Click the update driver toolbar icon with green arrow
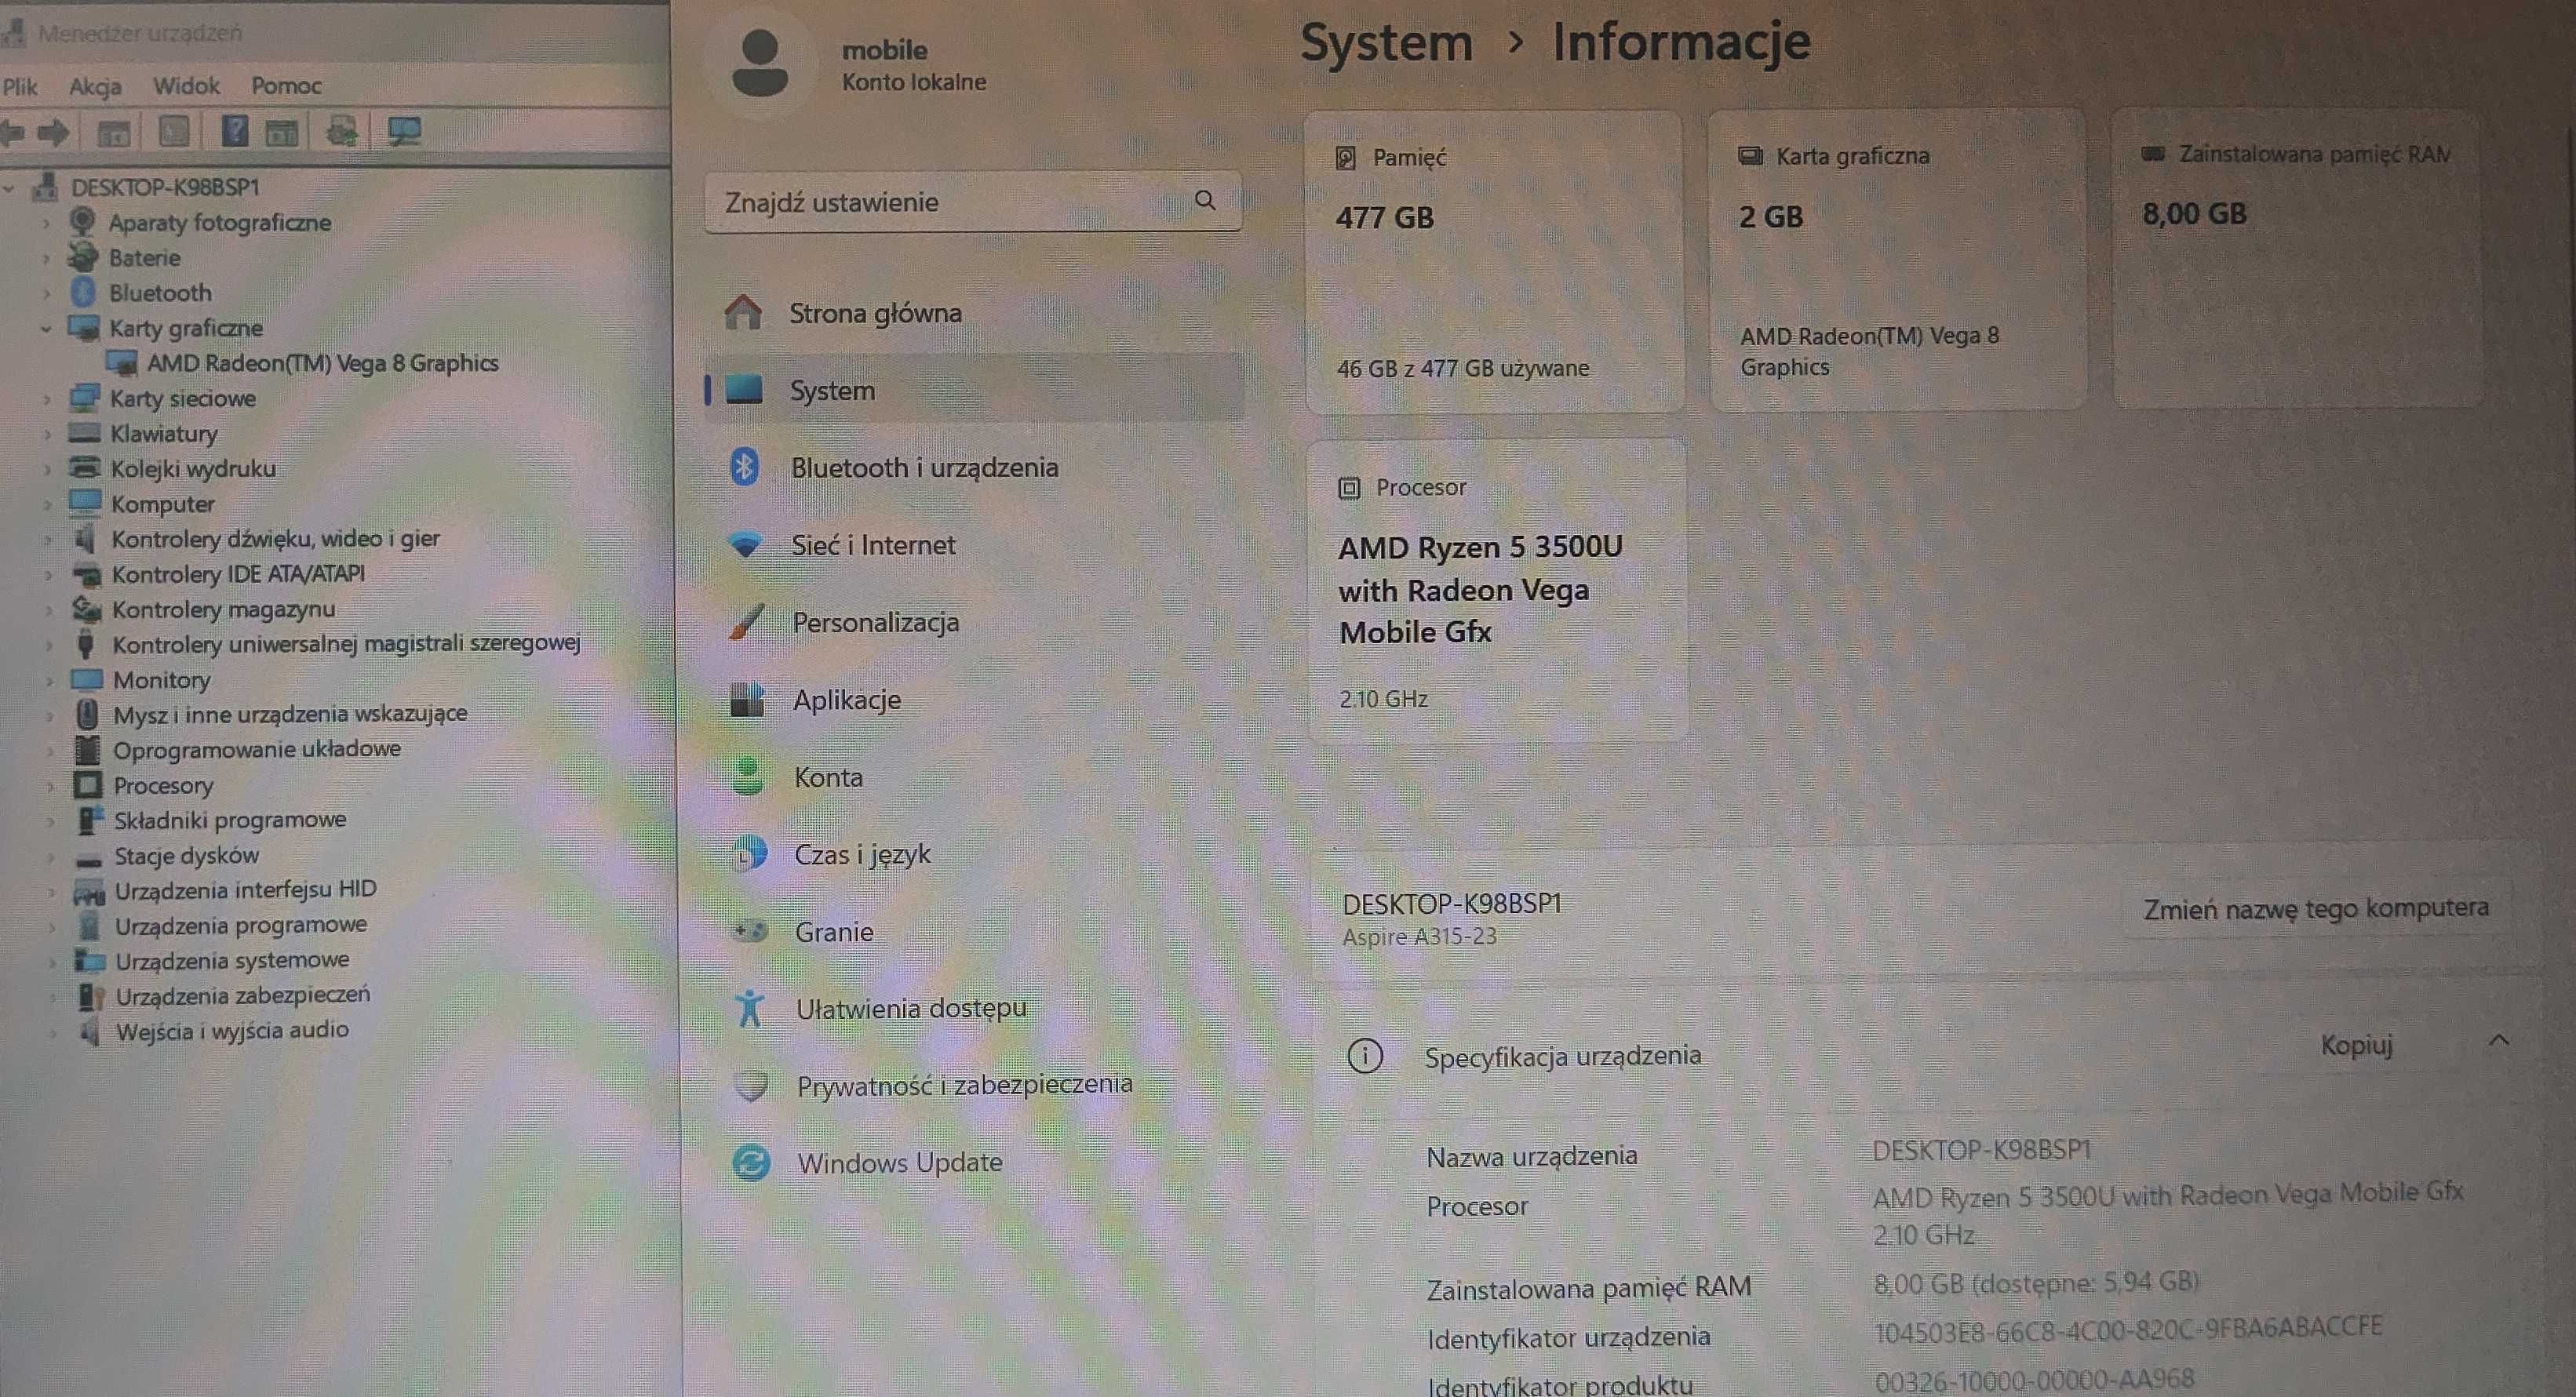The image size is (2576, 1397). click(x=342, y=131)
